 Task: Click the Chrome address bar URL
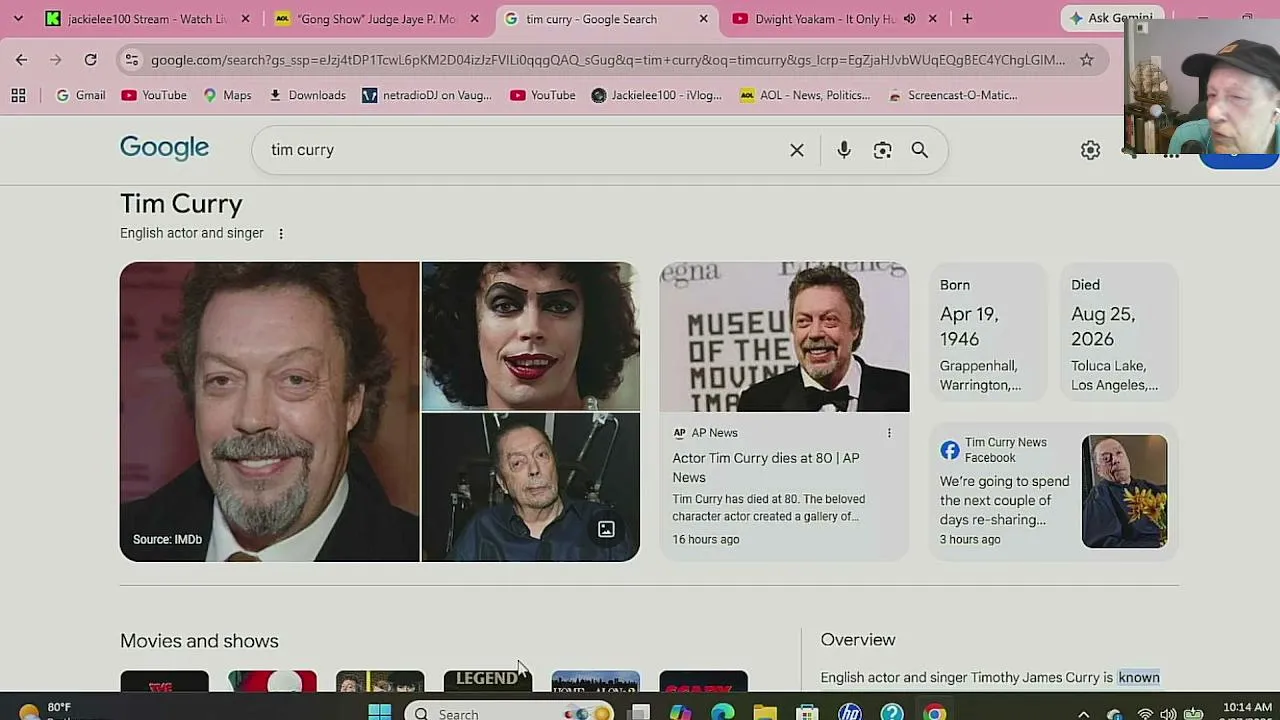tap(608, 60)
